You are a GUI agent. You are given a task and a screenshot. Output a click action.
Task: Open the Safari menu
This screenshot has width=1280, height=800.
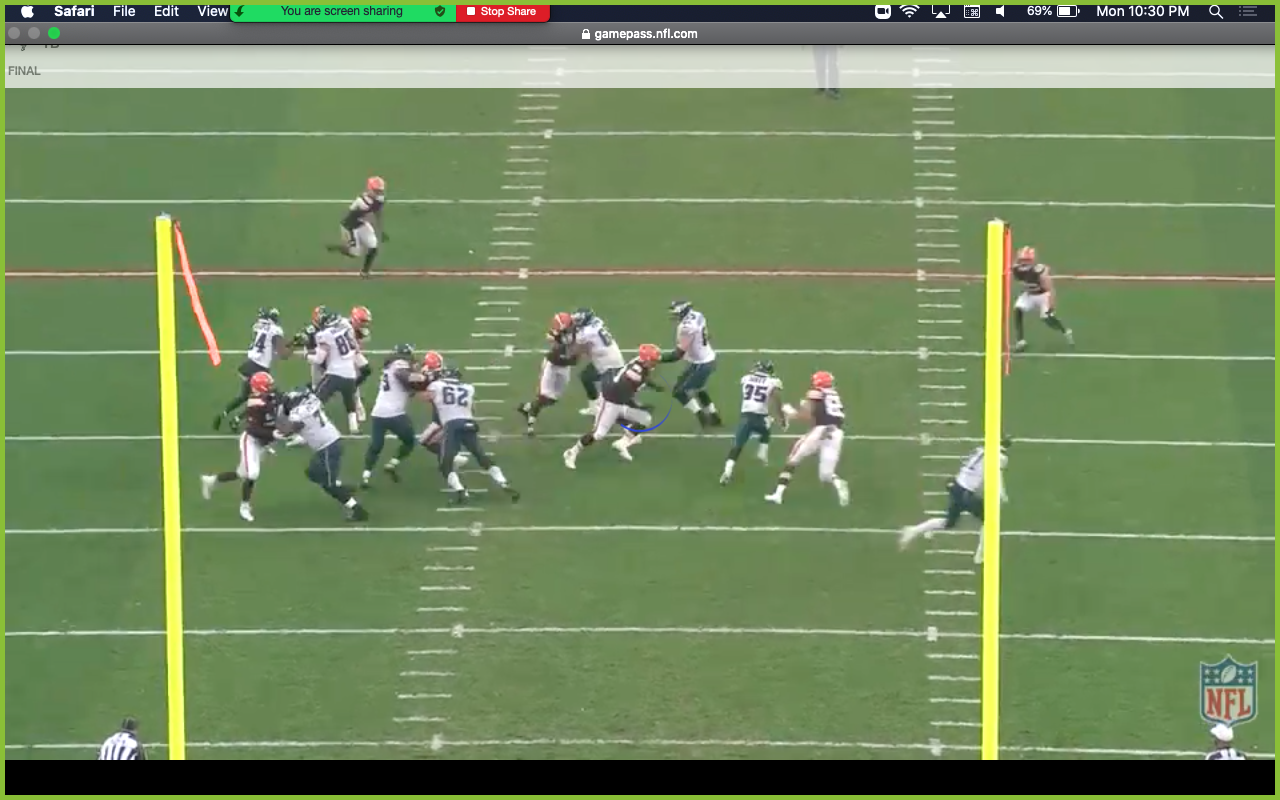coord(74,11)
